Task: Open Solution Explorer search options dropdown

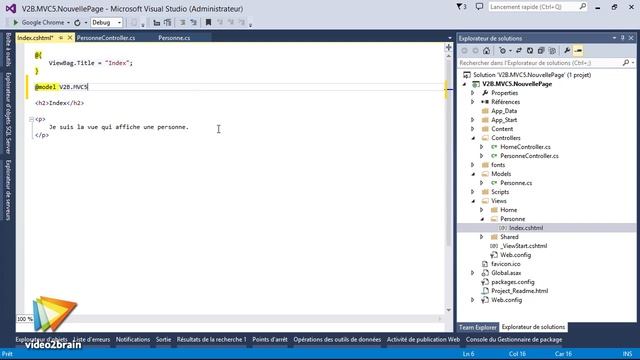Action: 633,63
